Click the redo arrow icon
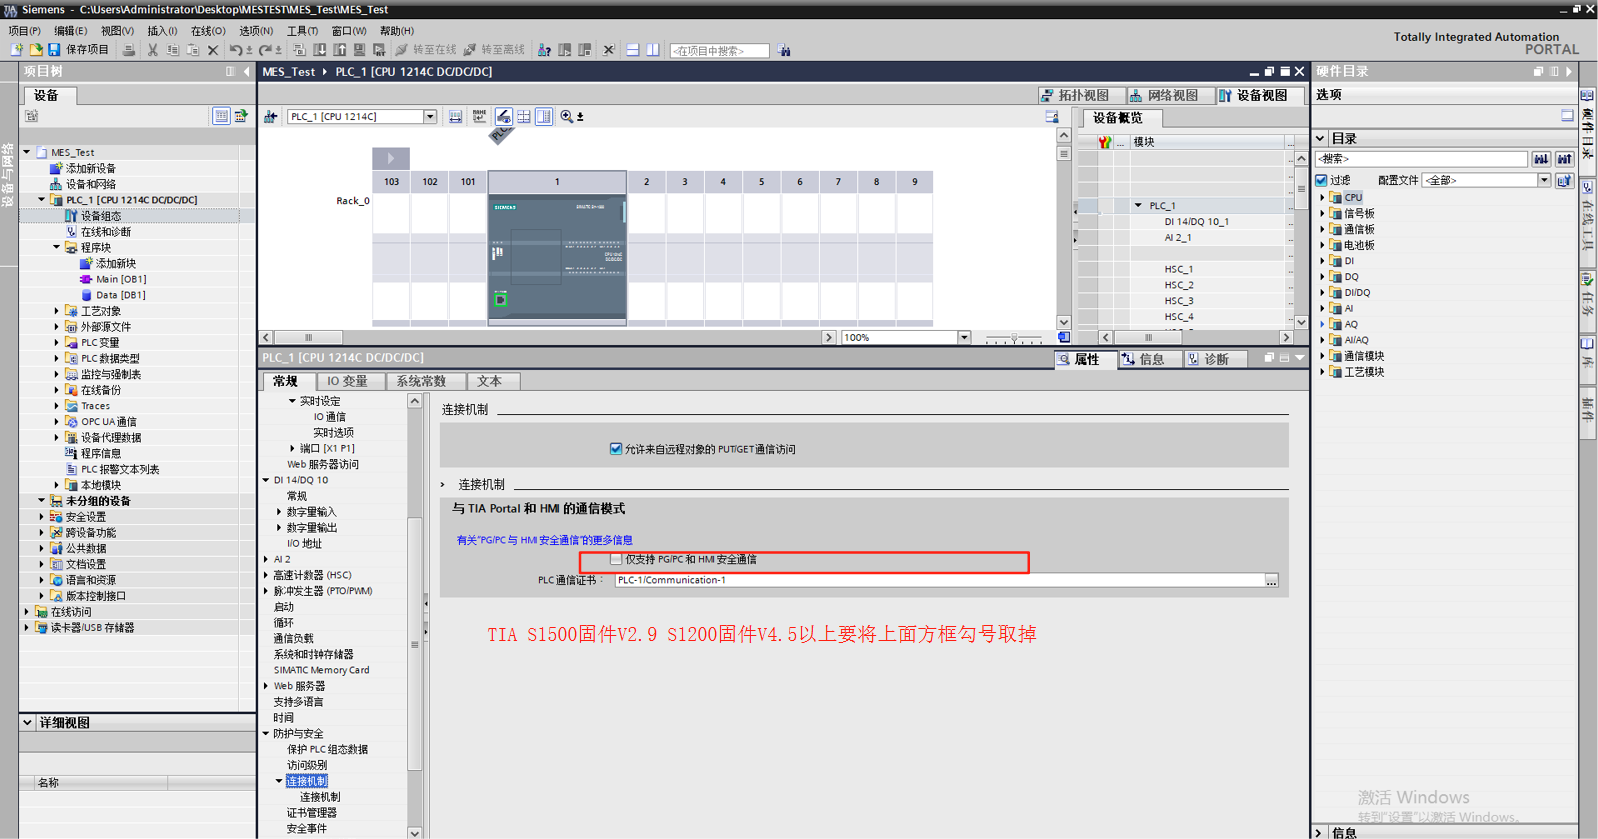The image size is (1598, 839). click(265, 50)
